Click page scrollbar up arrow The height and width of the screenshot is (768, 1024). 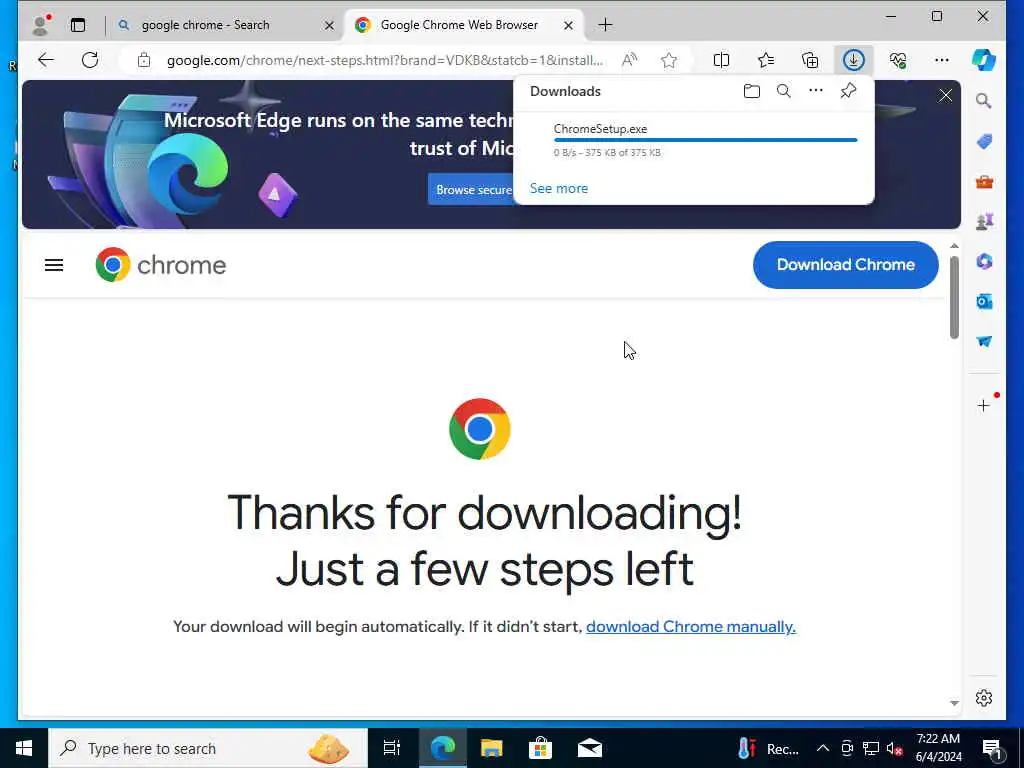(x=954, y=246)
